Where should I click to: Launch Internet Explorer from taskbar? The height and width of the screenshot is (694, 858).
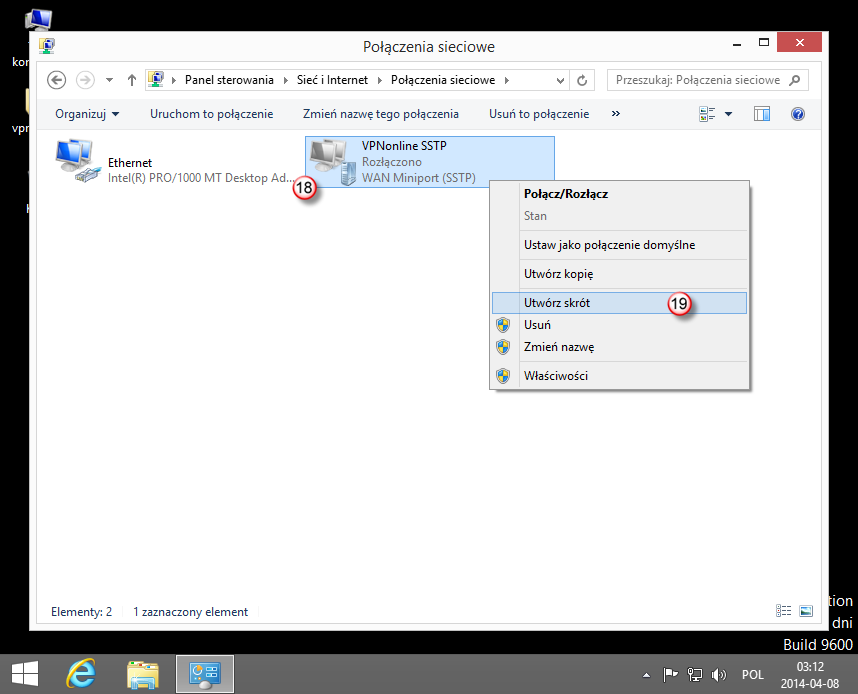(x=81, y=674)
